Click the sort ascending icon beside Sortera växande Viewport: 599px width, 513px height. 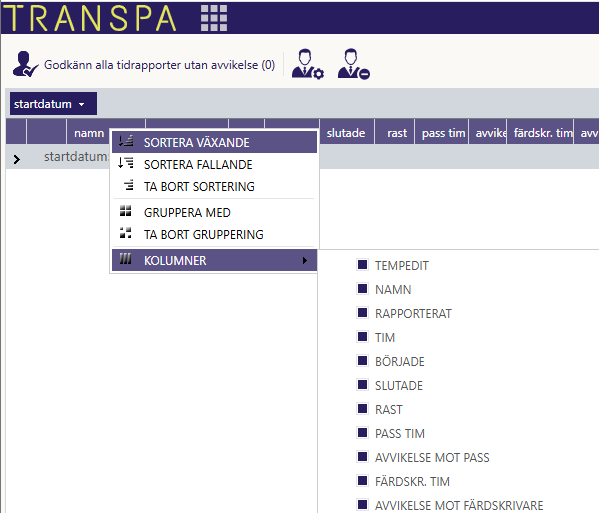126,141
